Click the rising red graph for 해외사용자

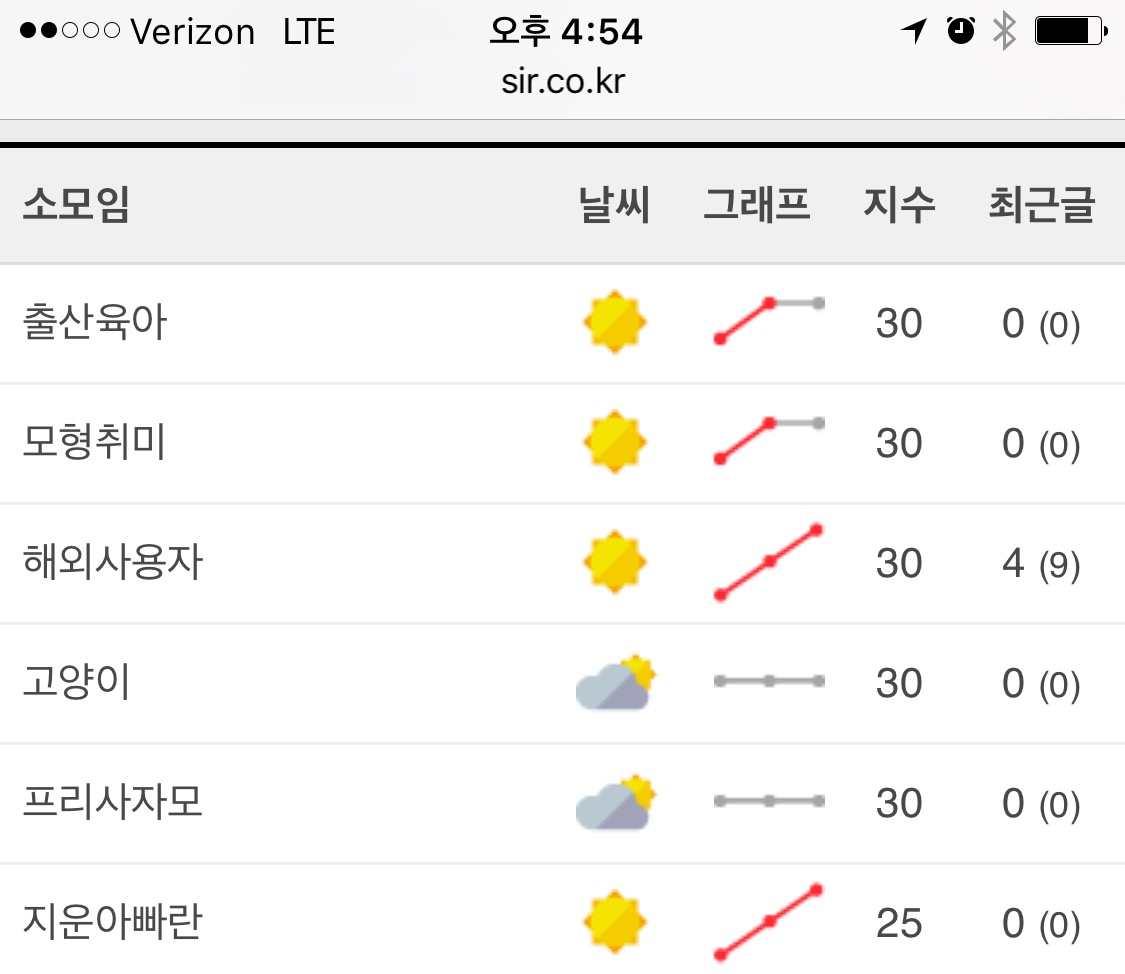pos(768,562)
